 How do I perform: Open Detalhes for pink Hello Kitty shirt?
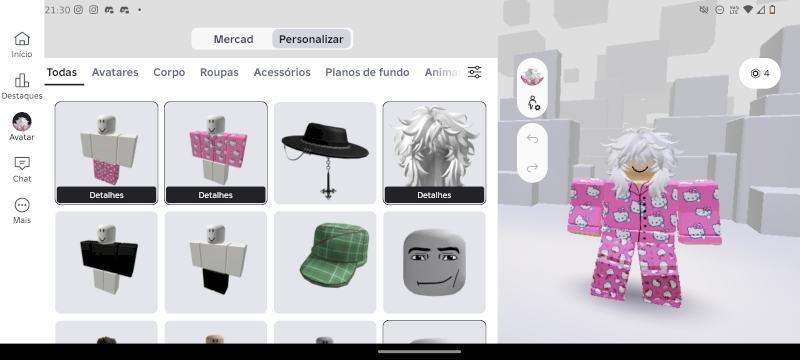(215, 195)
